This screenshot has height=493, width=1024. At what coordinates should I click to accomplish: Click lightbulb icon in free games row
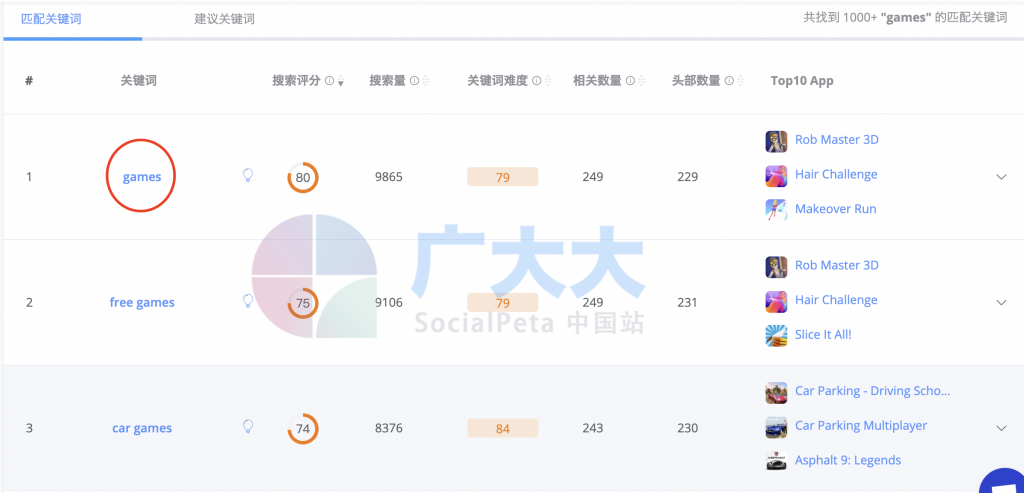[248, 301]
